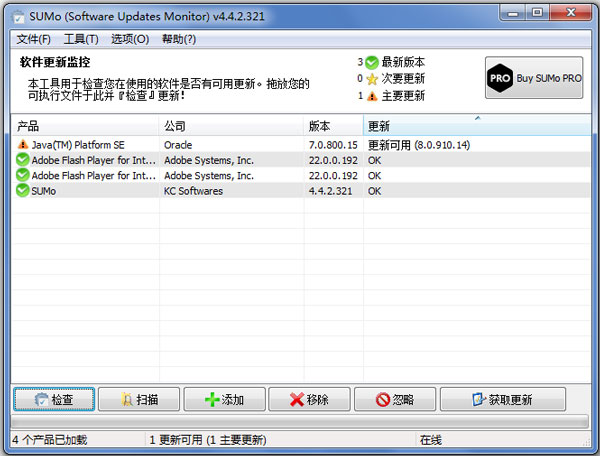Click the 最新版本 counter label
The width and height of the screenshot is (600, 456).
[403, 62]
